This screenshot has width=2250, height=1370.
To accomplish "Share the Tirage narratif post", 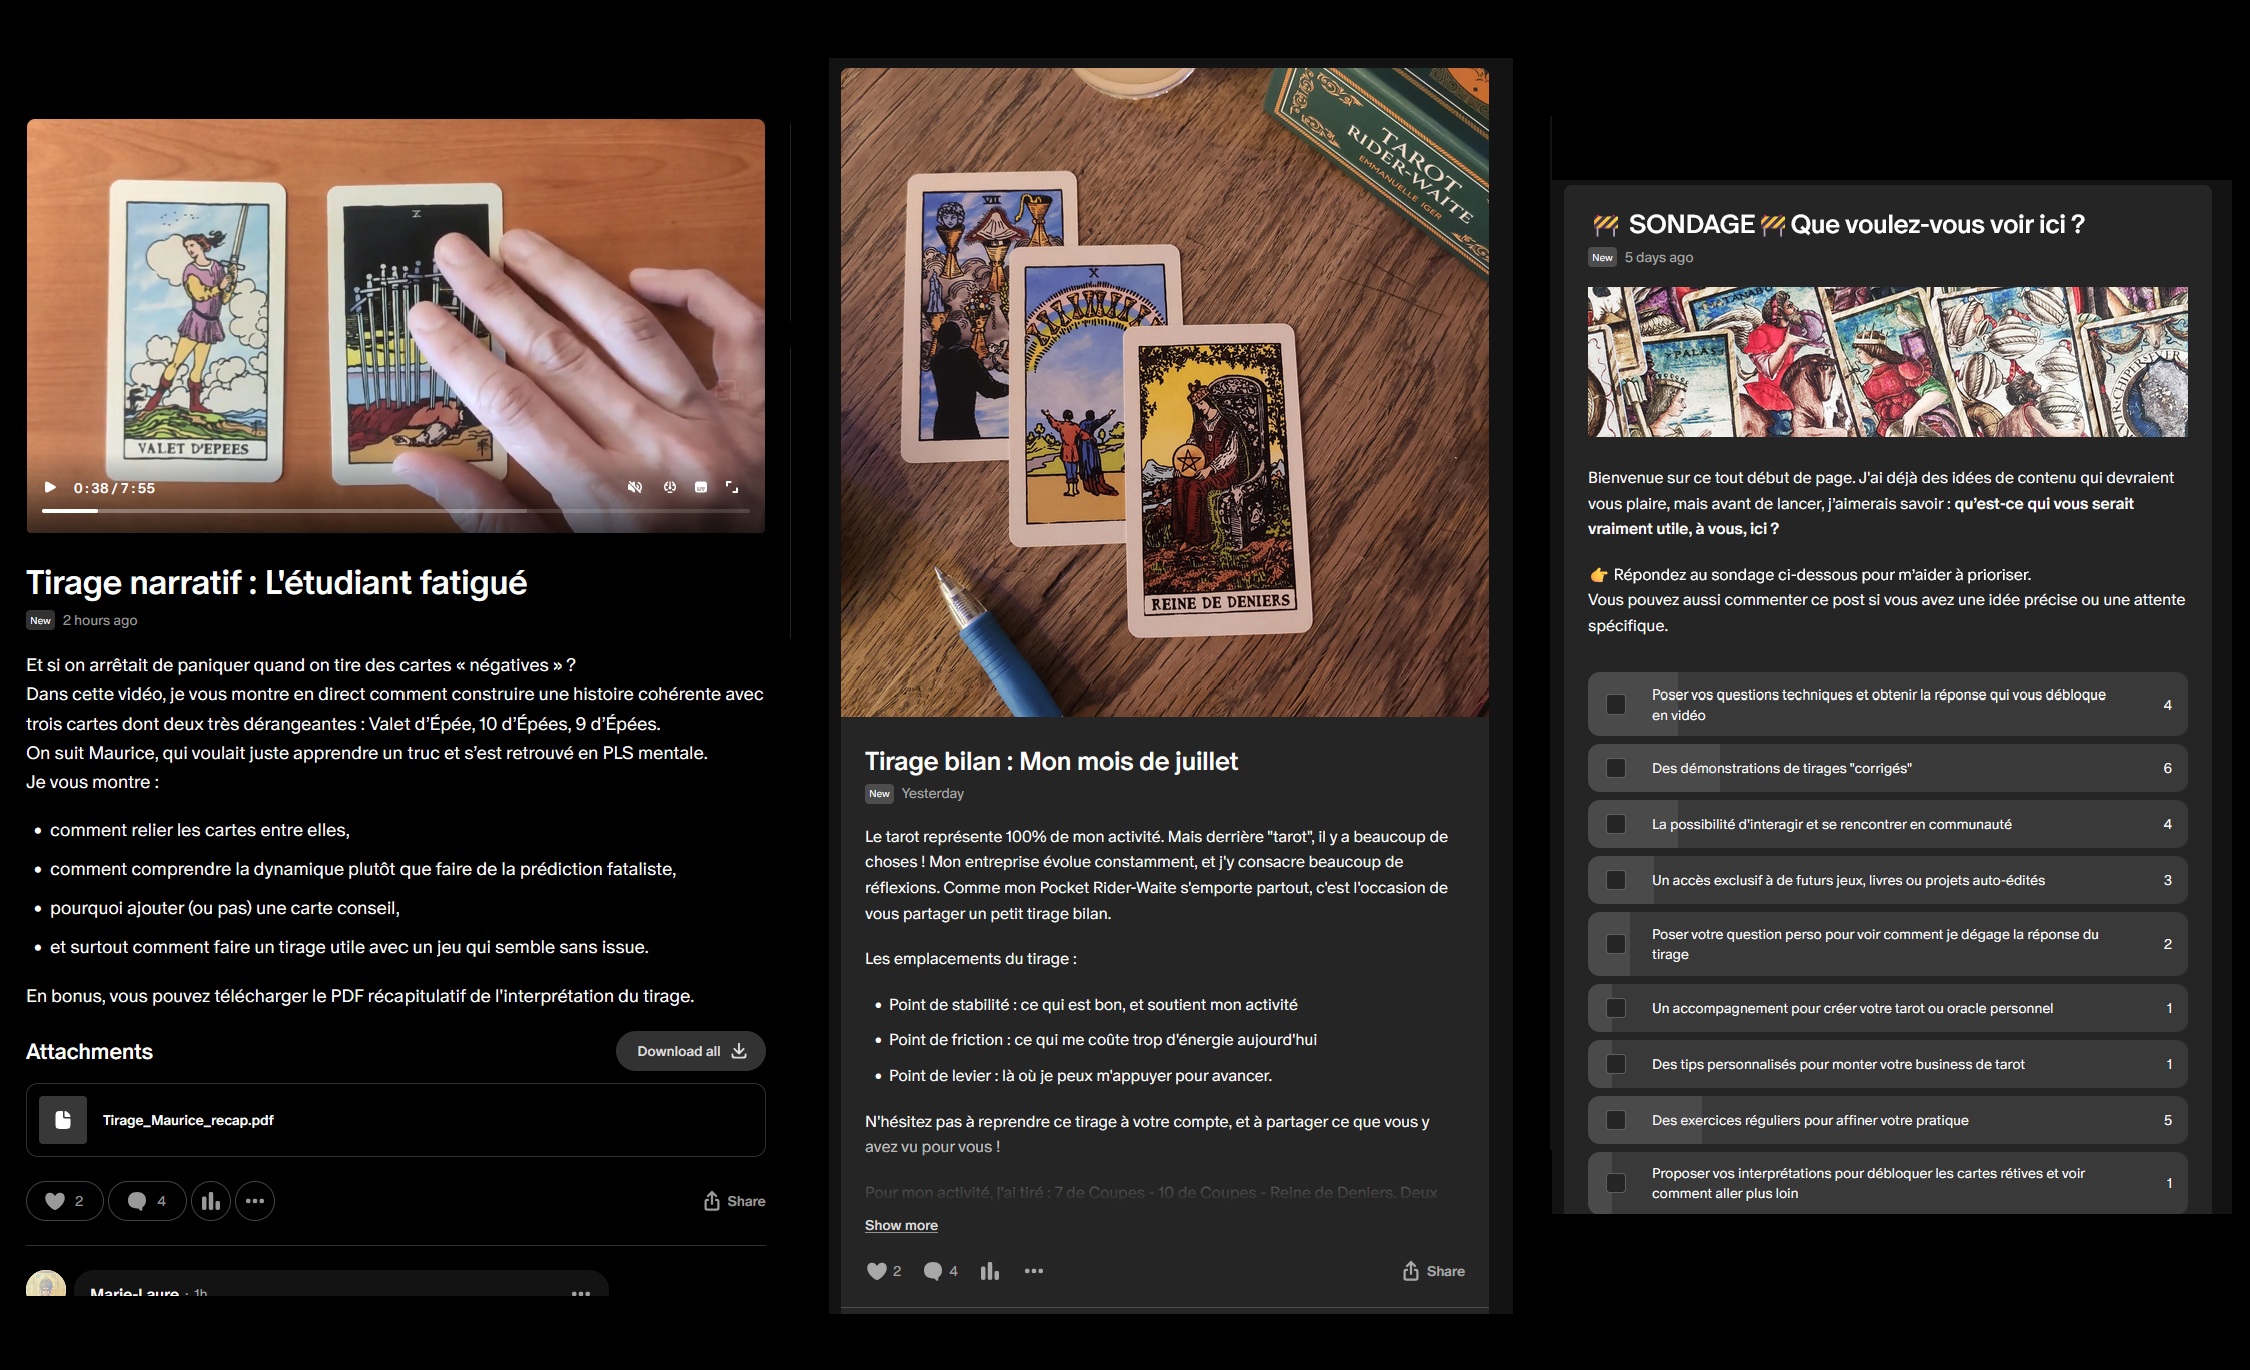I will click(x=734, y=1201).
